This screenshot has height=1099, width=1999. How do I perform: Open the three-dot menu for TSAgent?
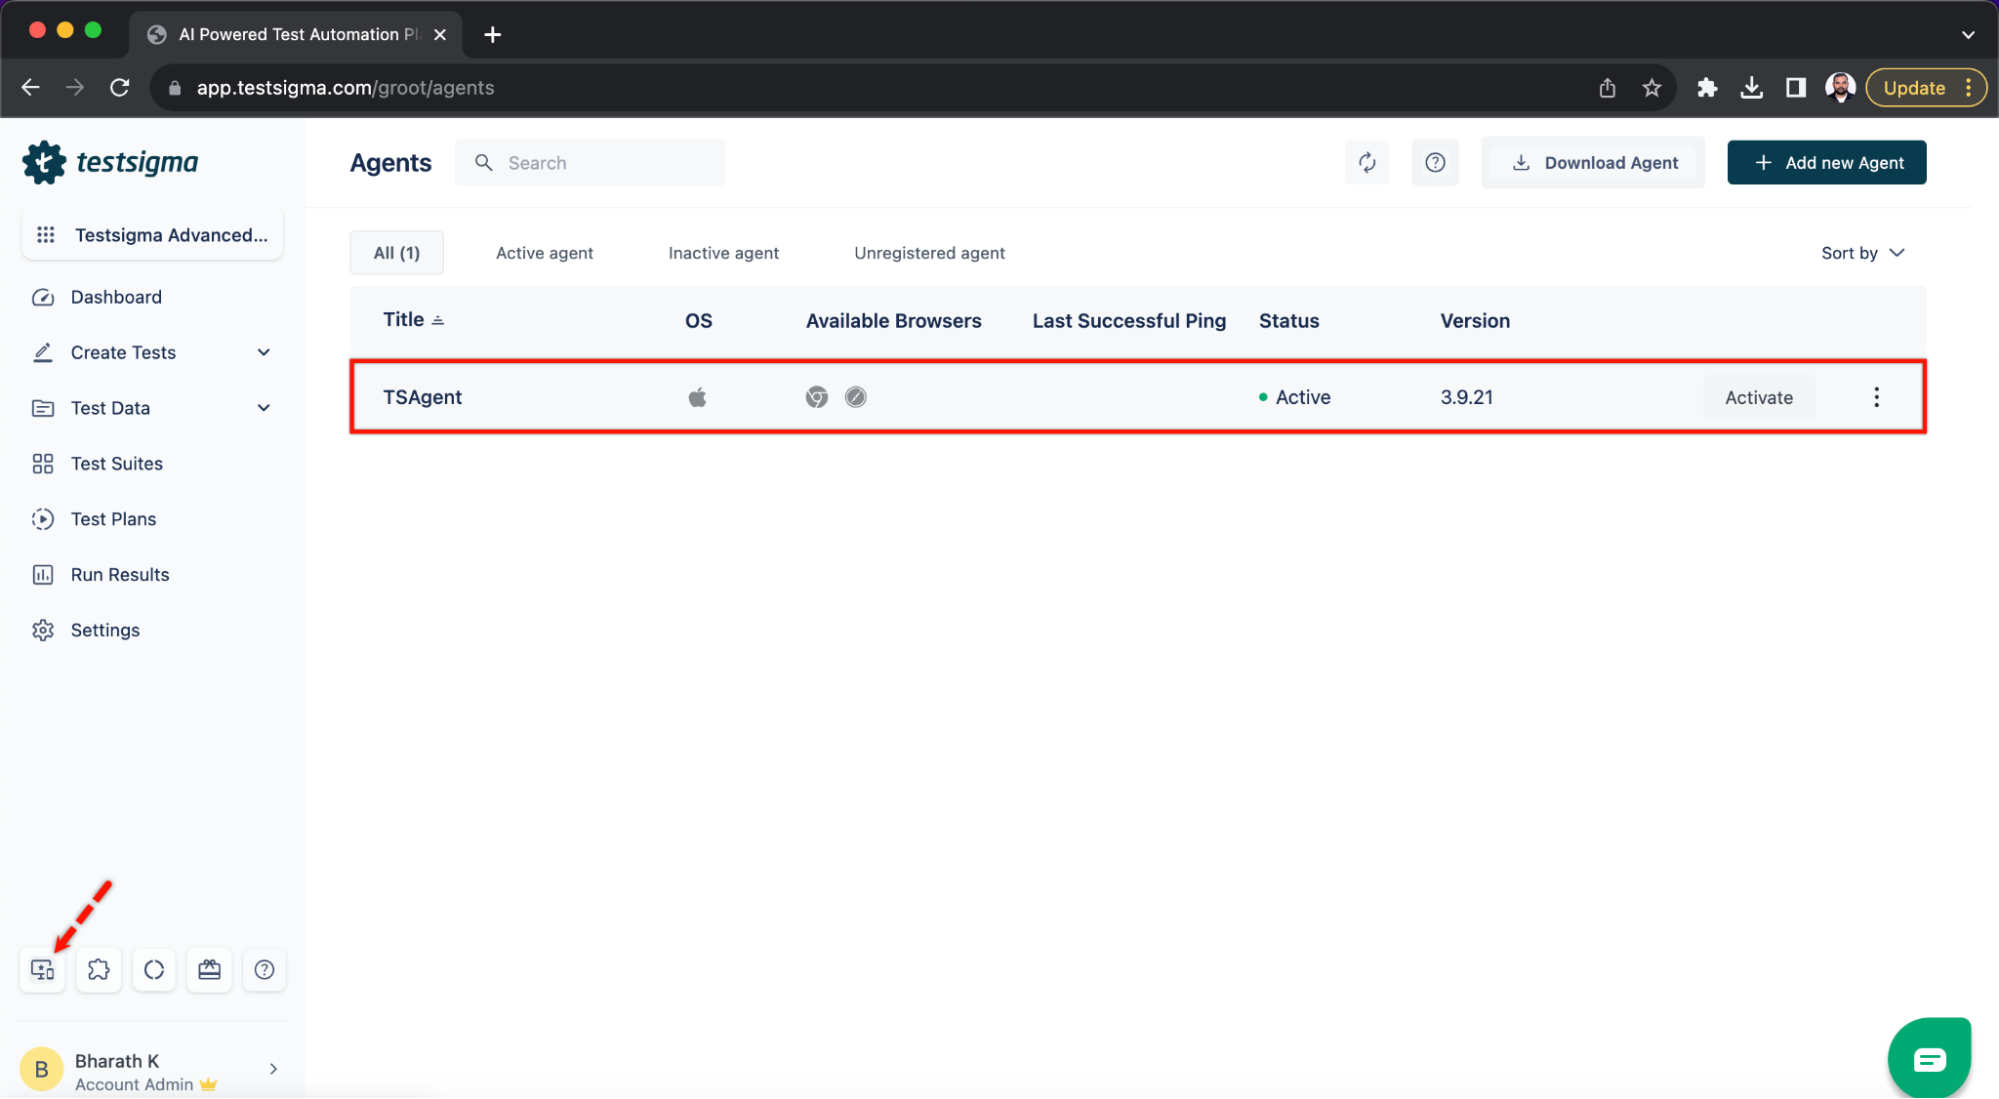click(1876, 397)
